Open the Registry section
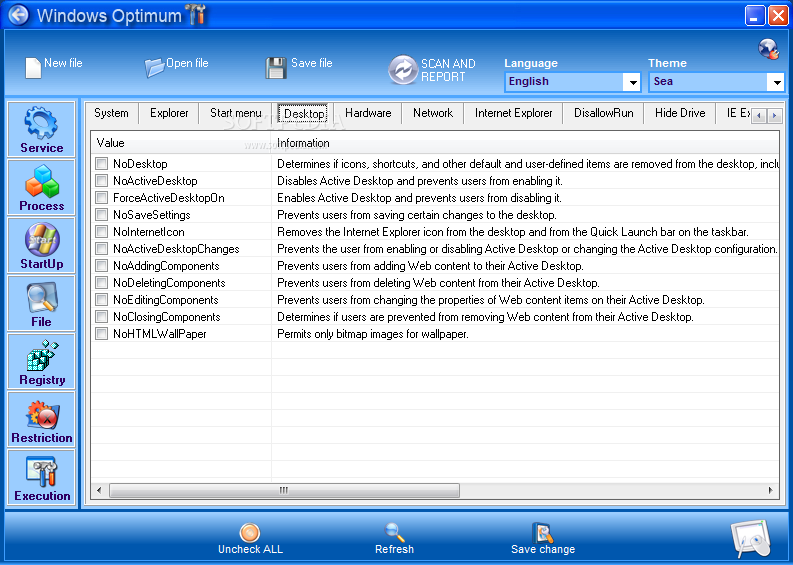 click(41, 361)
